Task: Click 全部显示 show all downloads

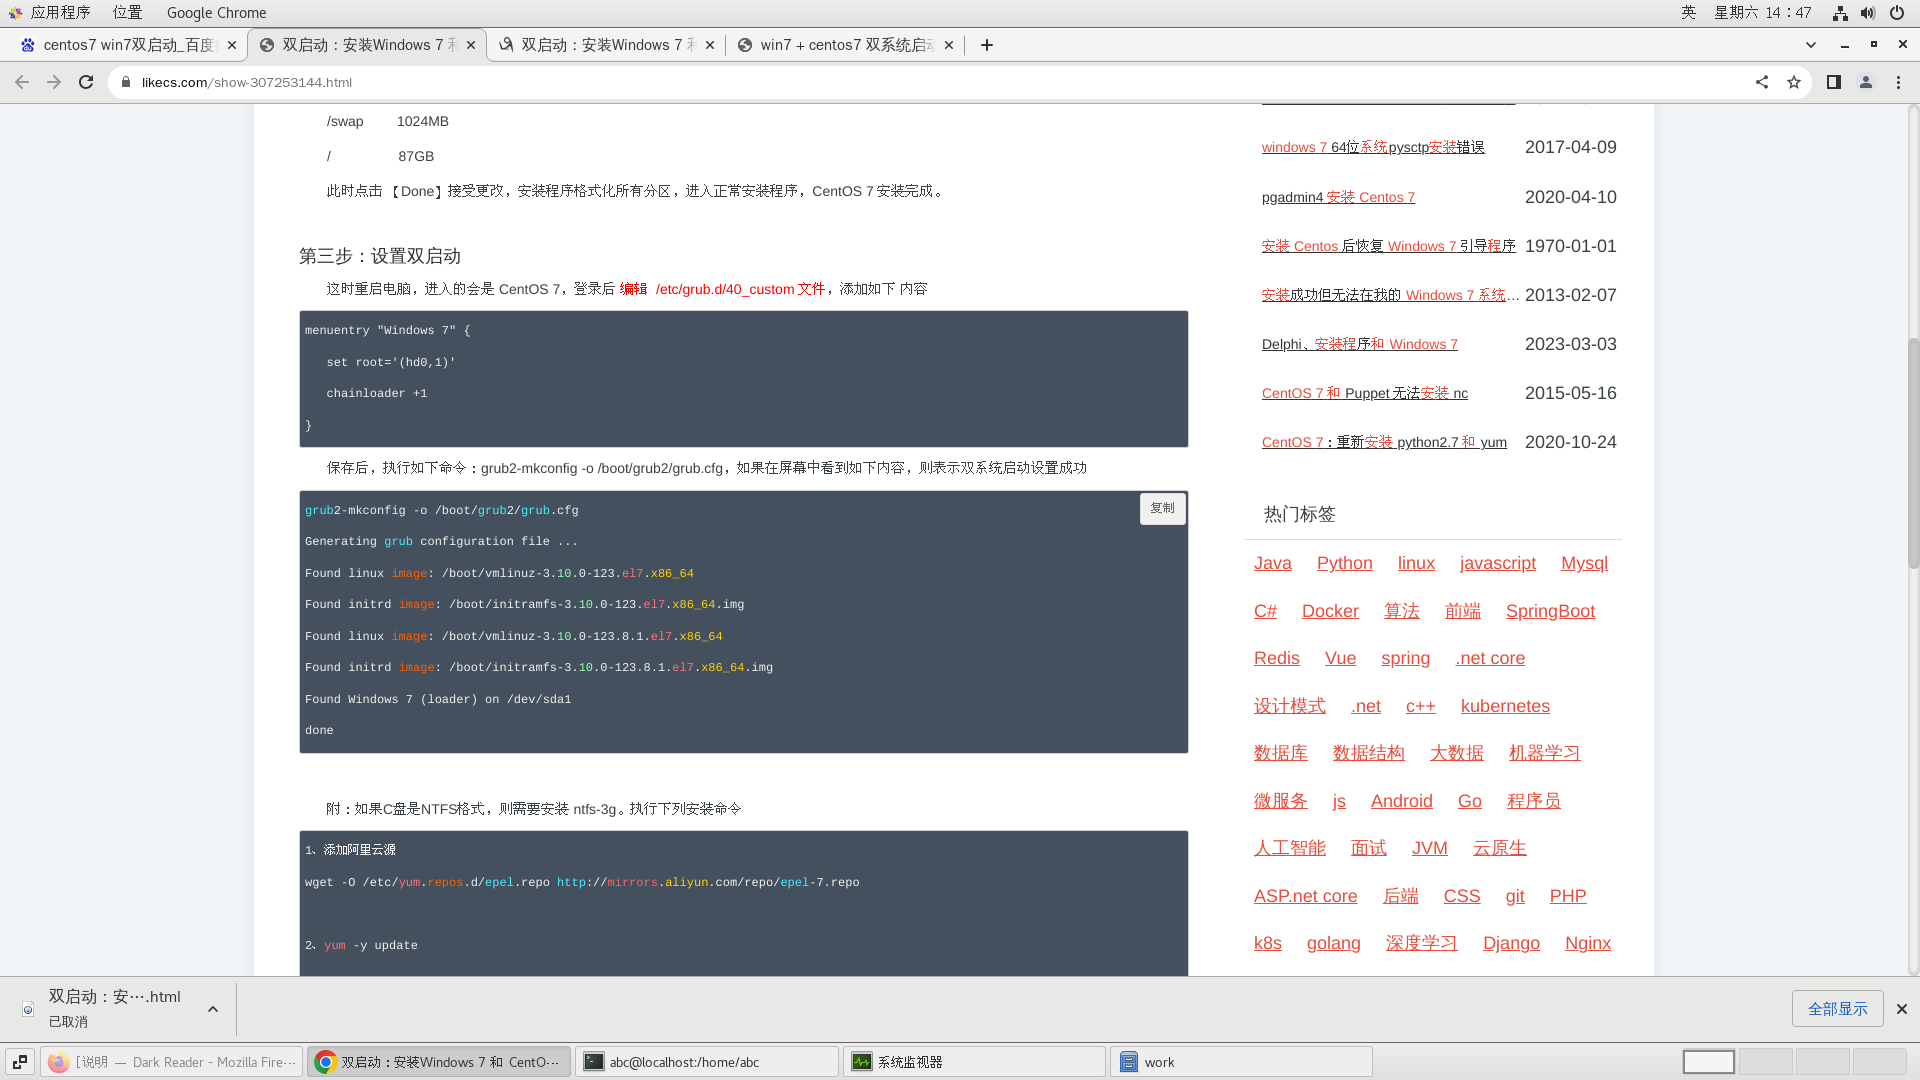Action: [1837, 1009]
